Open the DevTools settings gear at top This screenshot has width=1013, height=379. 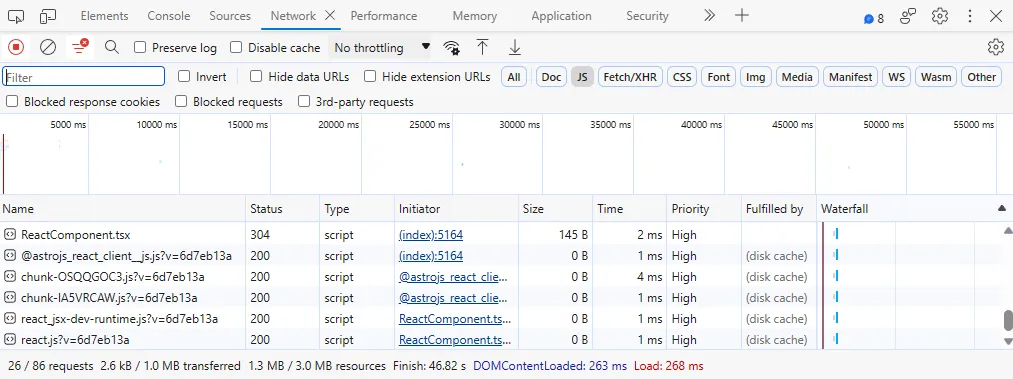point(939,16)
